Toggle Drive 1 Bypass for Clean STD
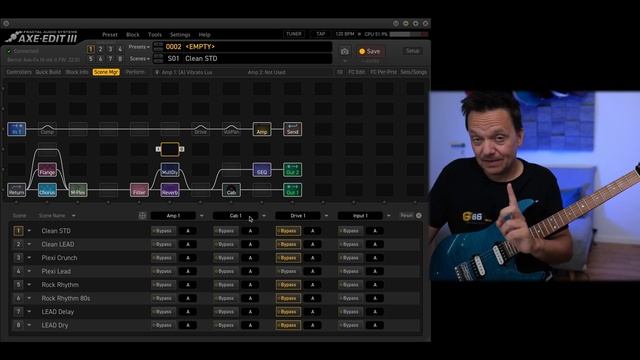This screenshot has width=640, height=360. (x=288, y=231)
